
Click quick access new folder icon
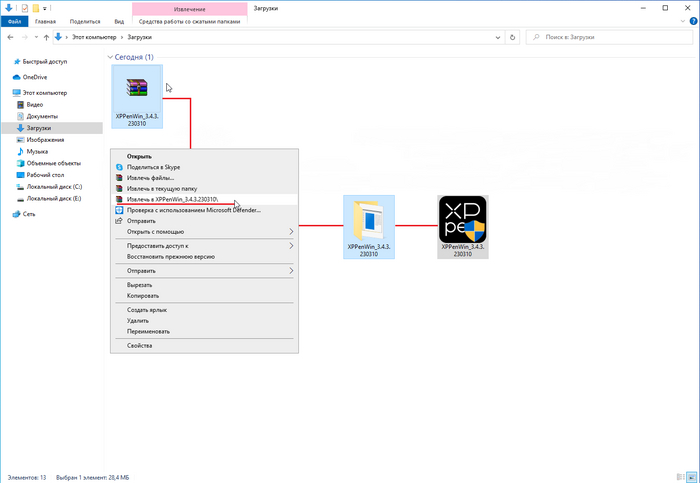pos(36,8)
